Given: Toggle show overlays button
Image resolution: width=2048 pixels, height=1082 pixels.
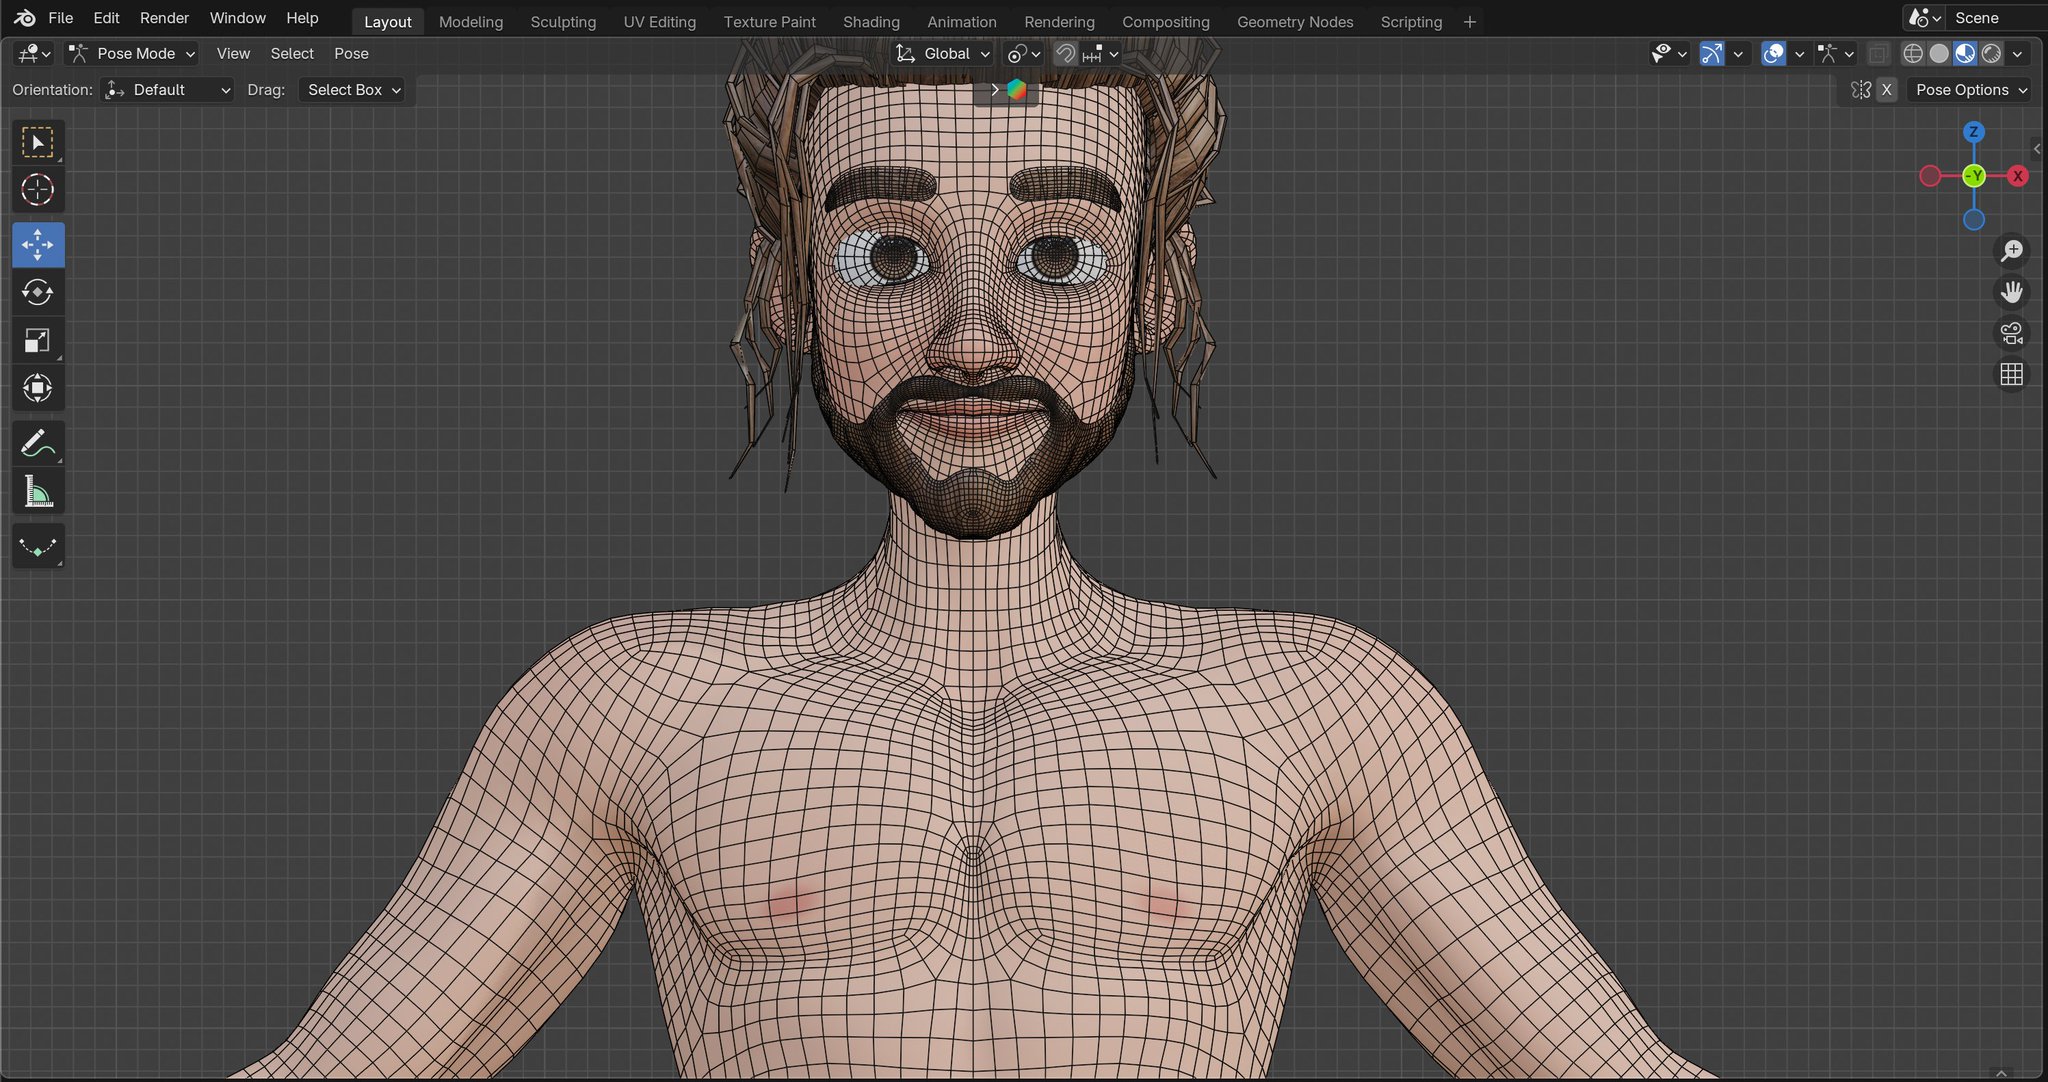Looking at the screenshot, I should click(x=1773, y=54).
